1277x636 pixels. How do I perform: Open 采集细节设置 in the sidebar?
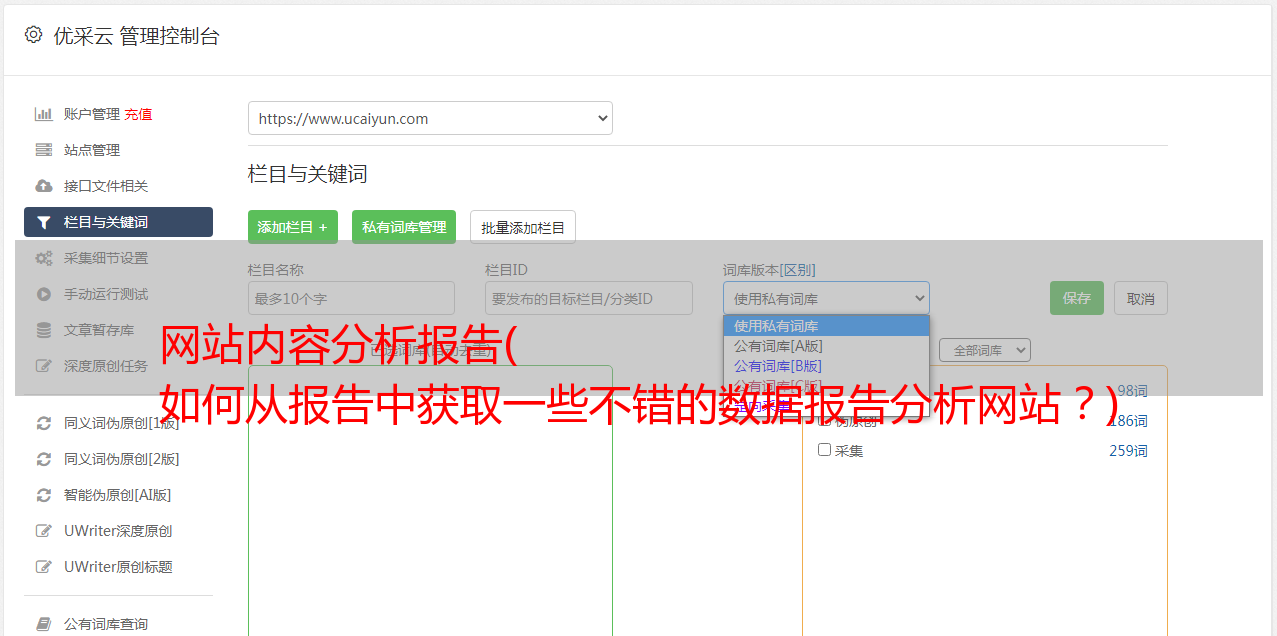(x=106, y=258)
